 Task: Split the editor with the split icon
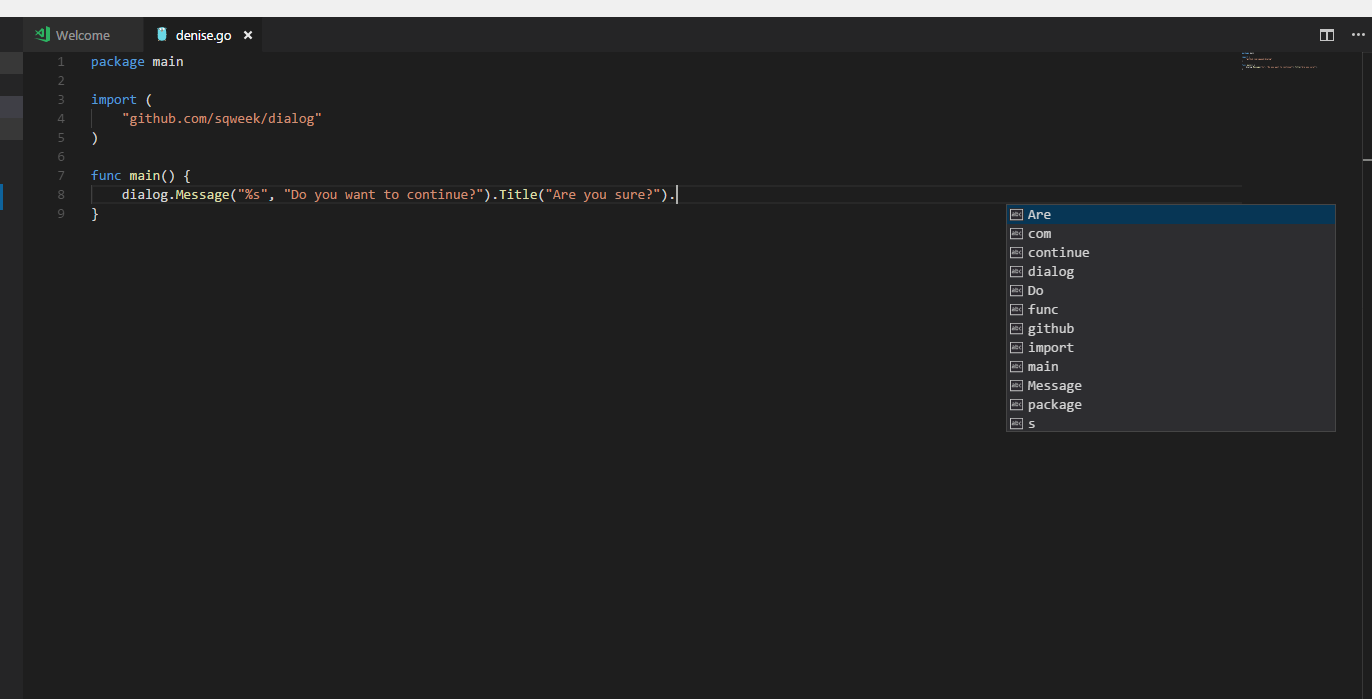(x=1327, y=35)
